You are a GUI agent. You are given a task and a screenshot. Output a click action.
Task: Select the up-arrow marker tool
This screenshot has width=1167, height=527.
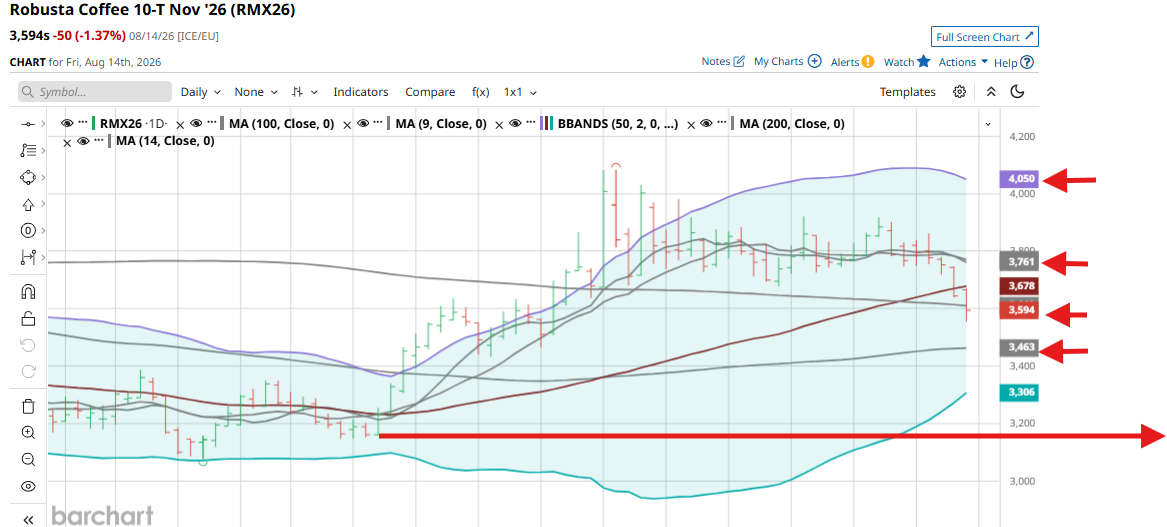click(x=28, y=204)
